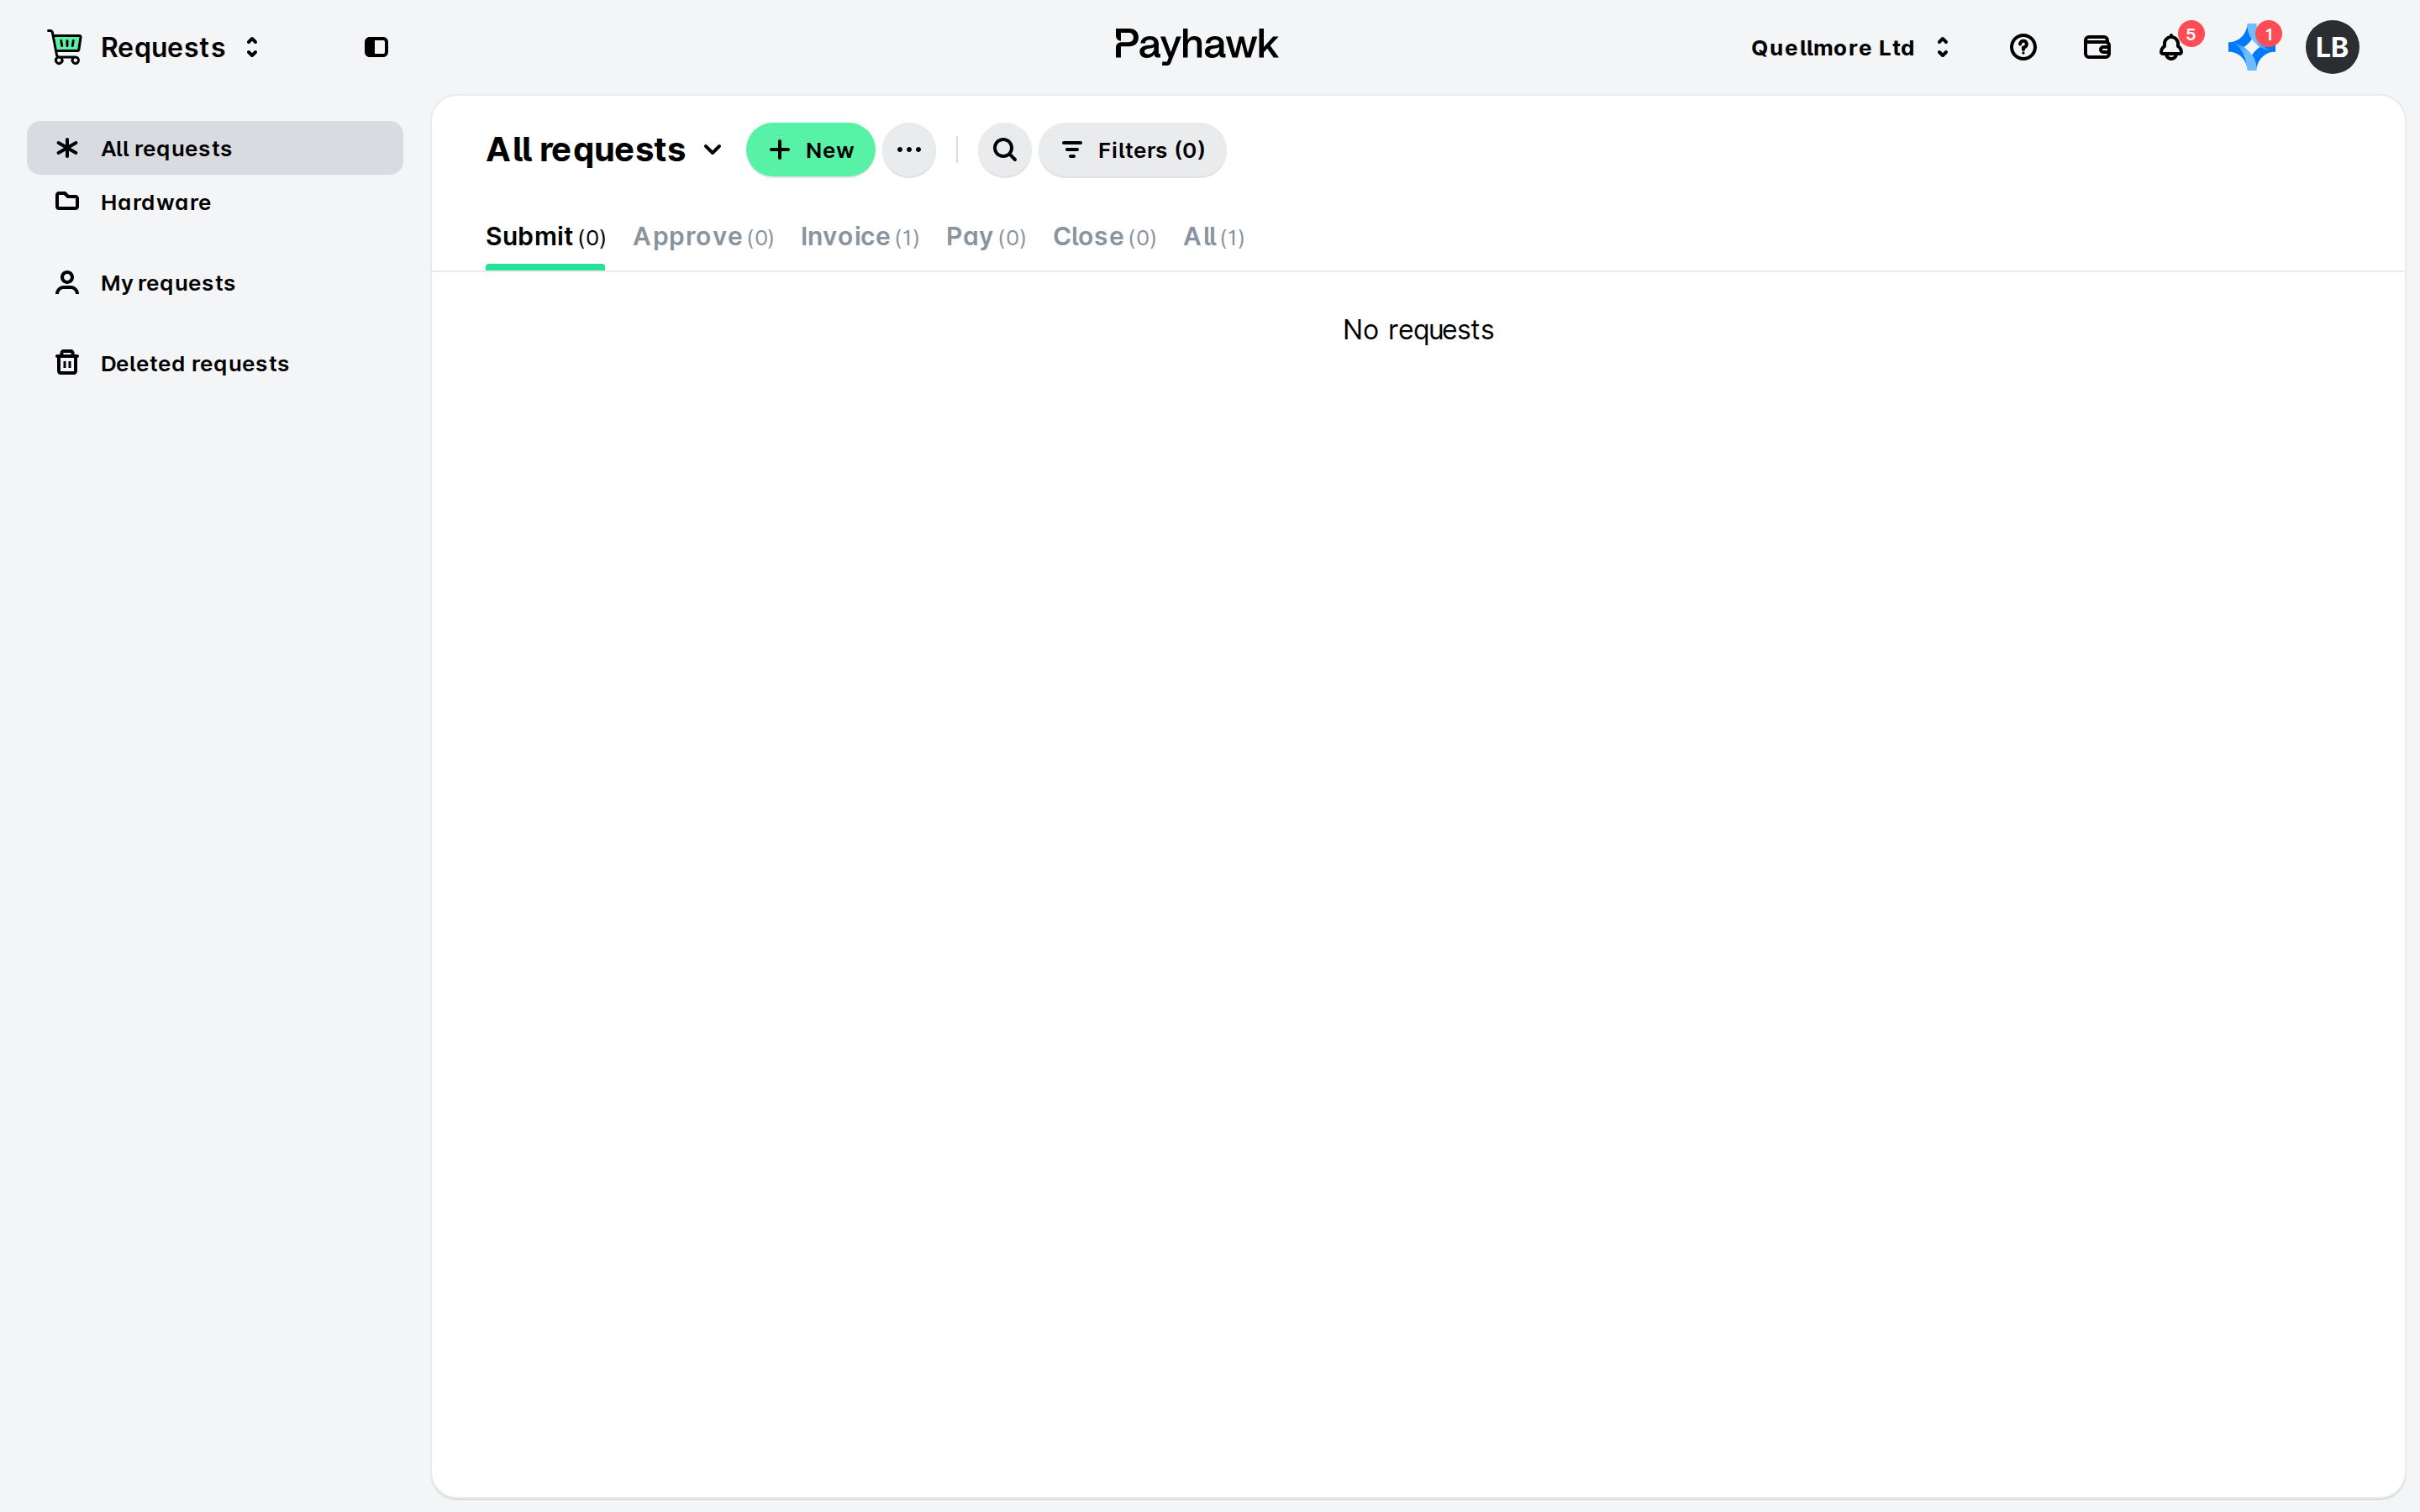This screenshot has height=1512, width=2420.
Task: Click the search magnifier icon
Action: click(1004, 150)
